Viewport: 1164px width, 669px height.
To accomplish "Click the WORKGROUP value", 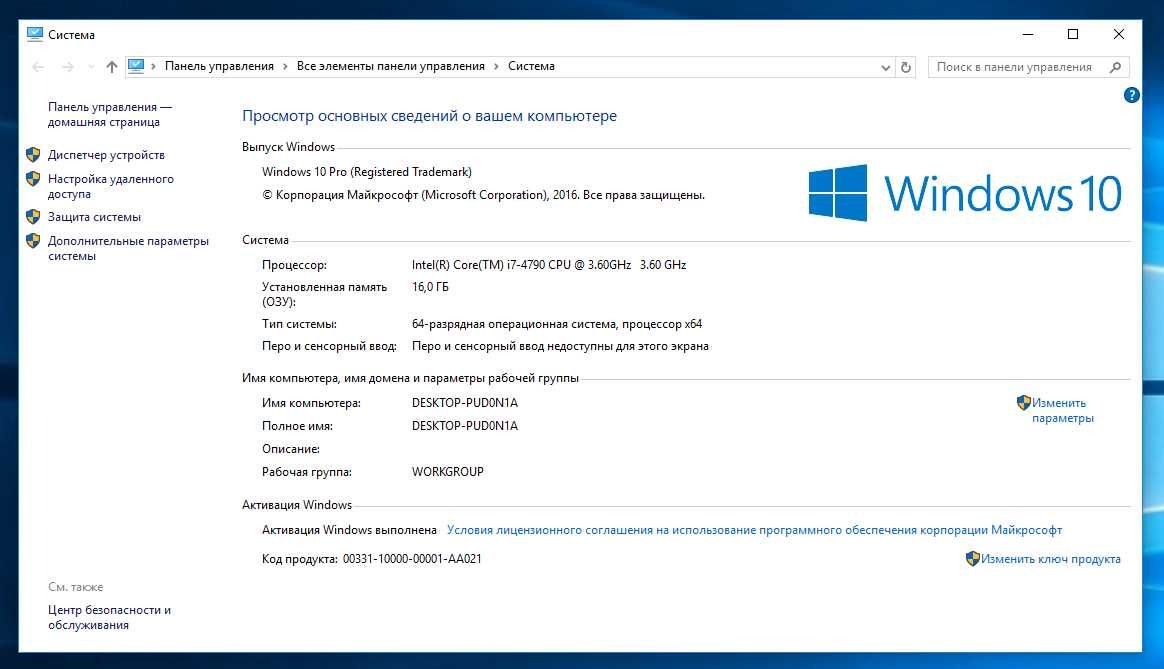I will coord(448,471).
